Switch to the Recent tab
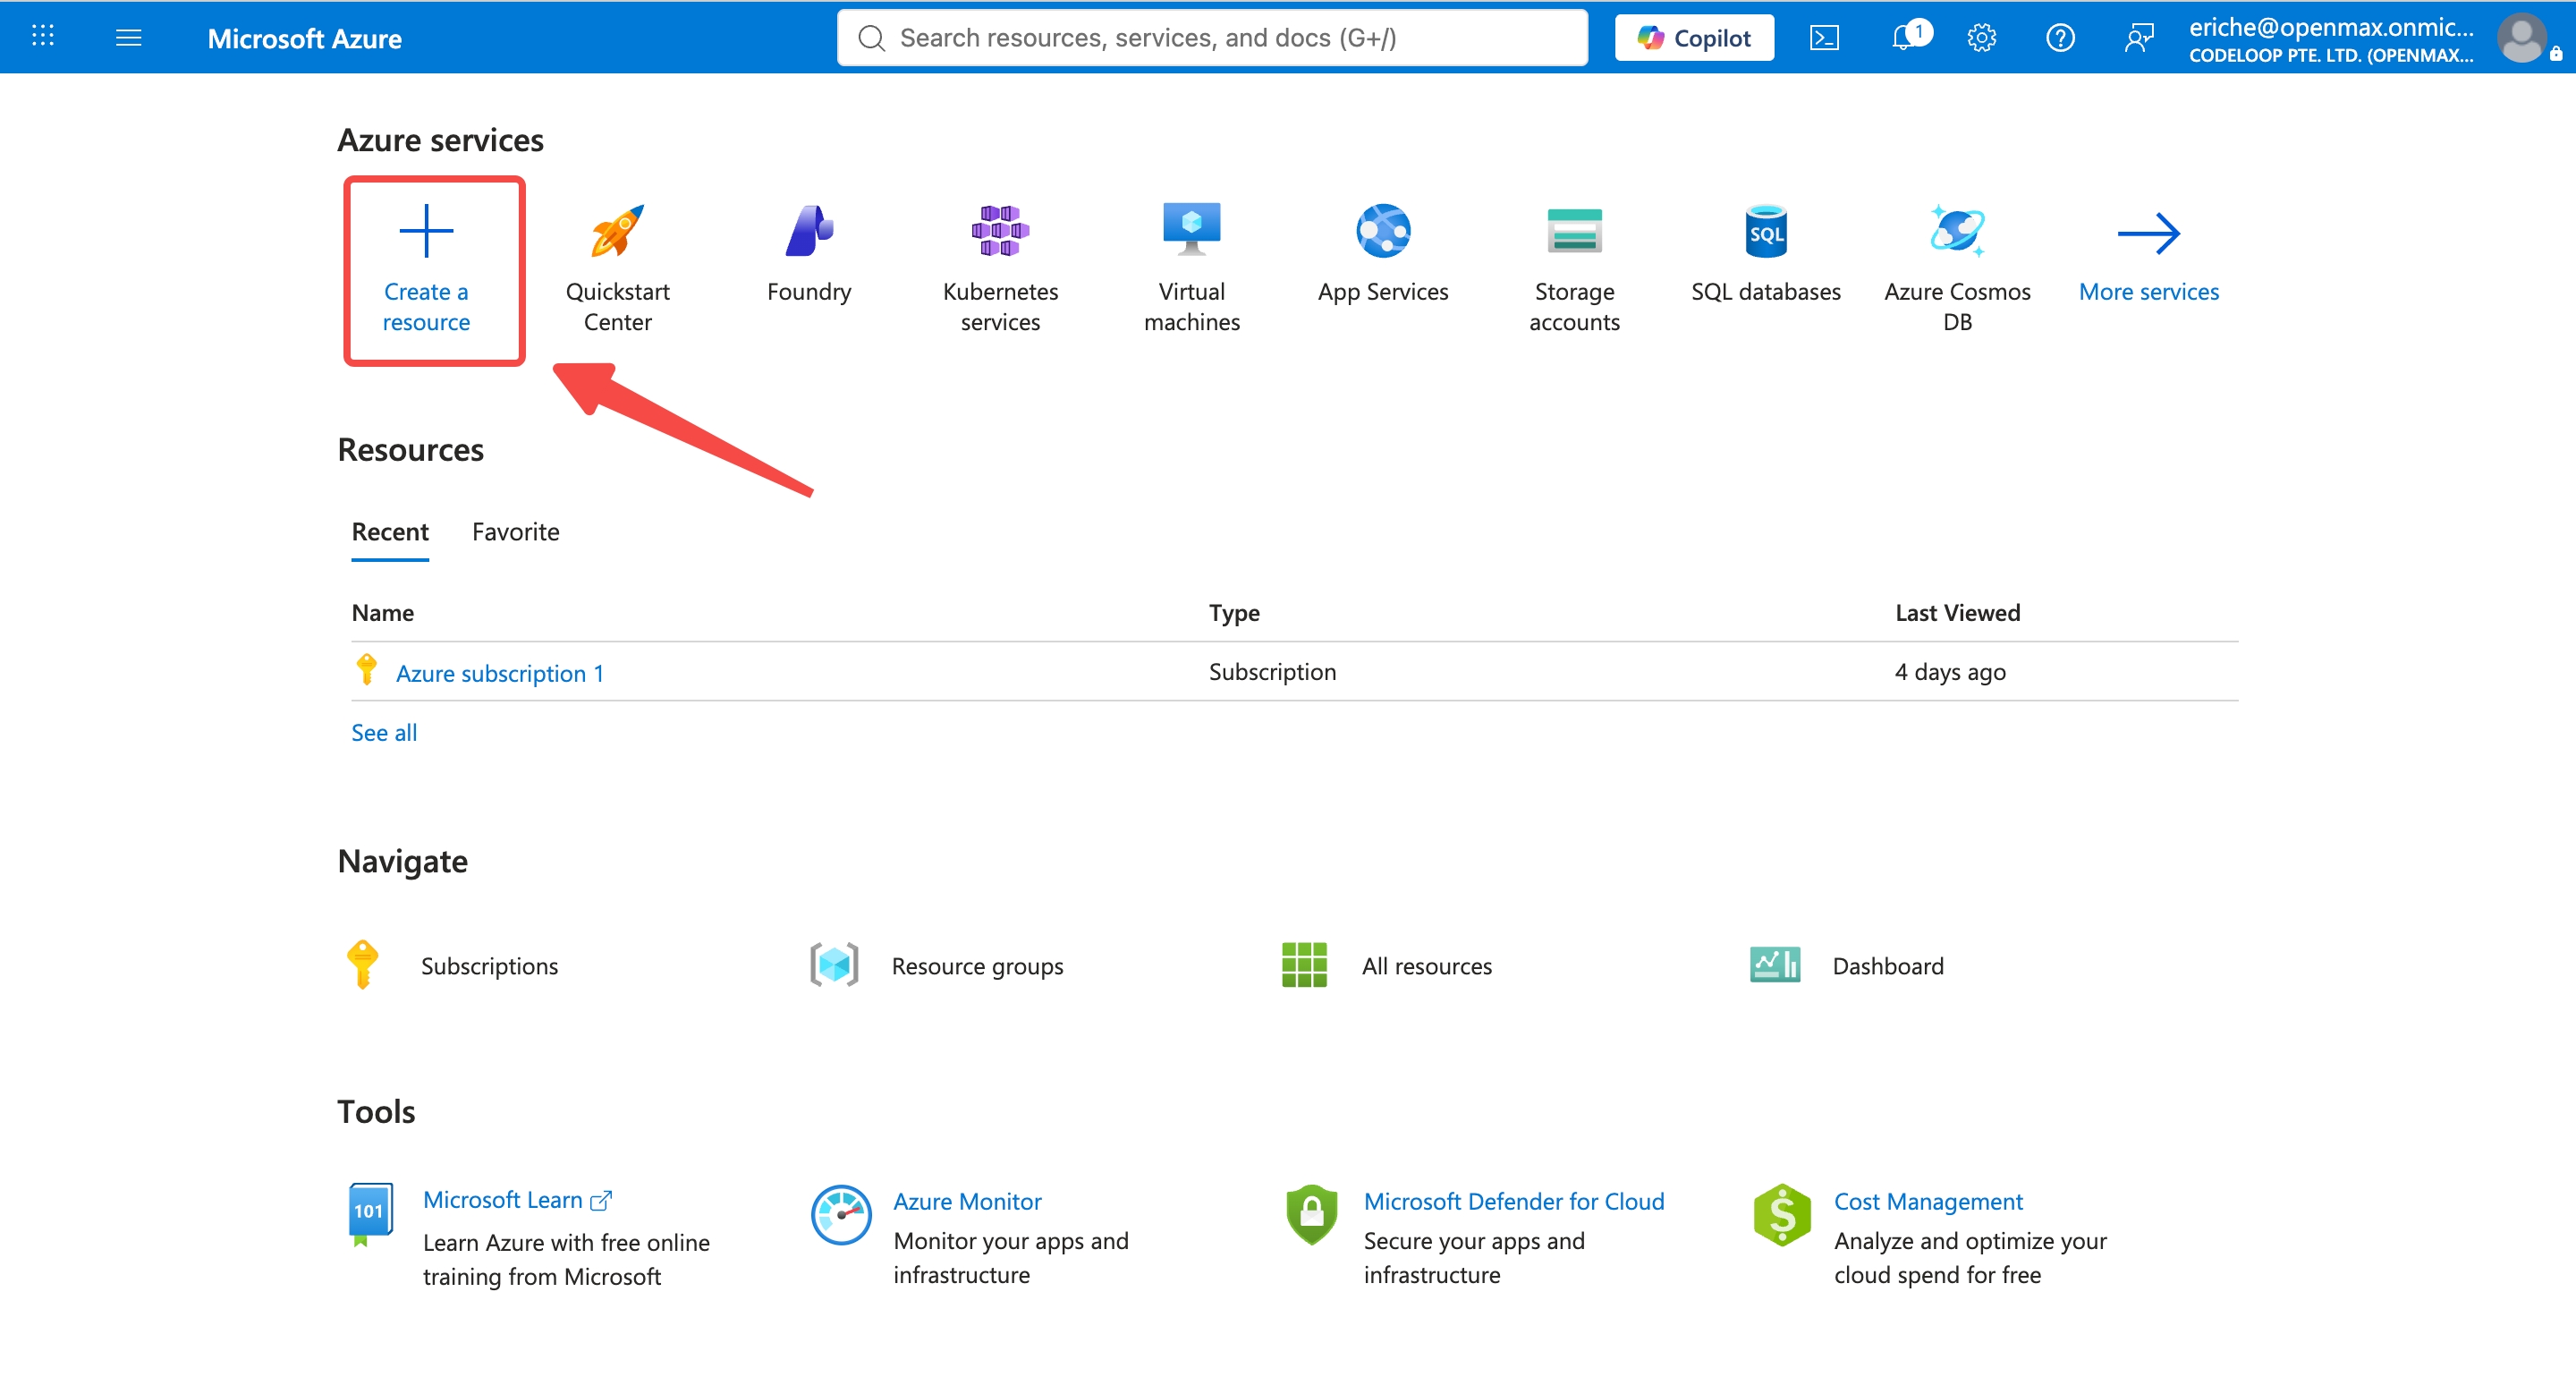 [390, 532]
